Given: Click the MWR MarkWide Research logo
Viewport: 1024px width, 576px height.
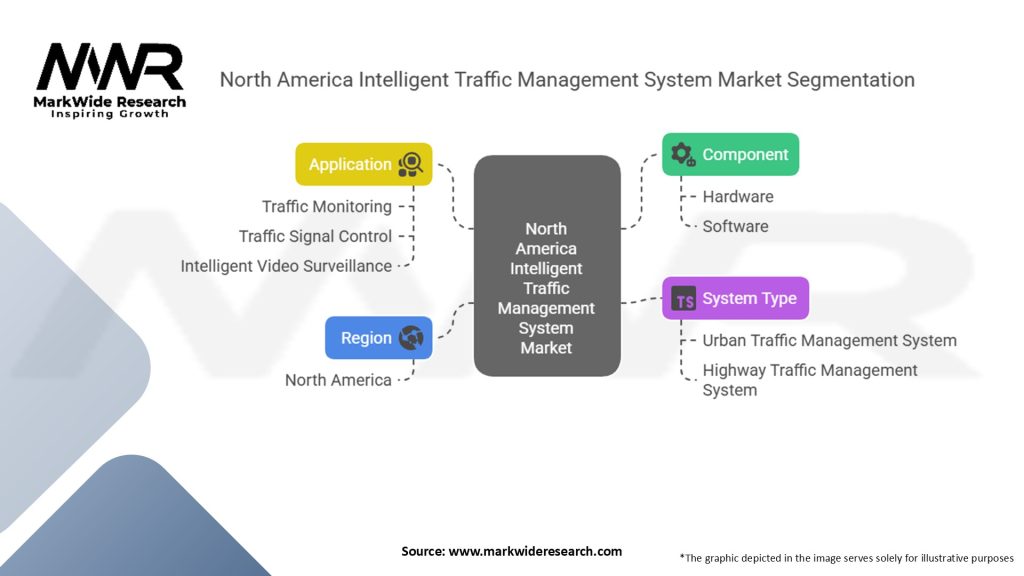Looking at the screenshot, I should 110,80.
